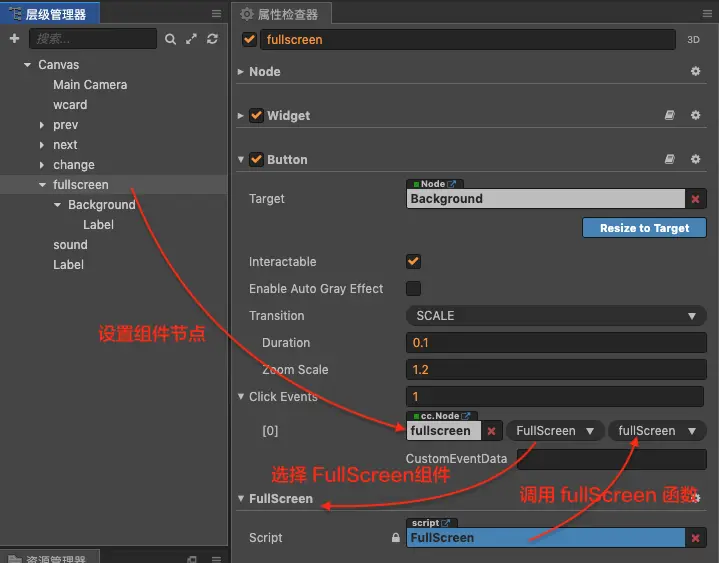This screenshot has width=719, height=563.
Task: Refresh the hierarchy panel
Action: coord(212,39)
